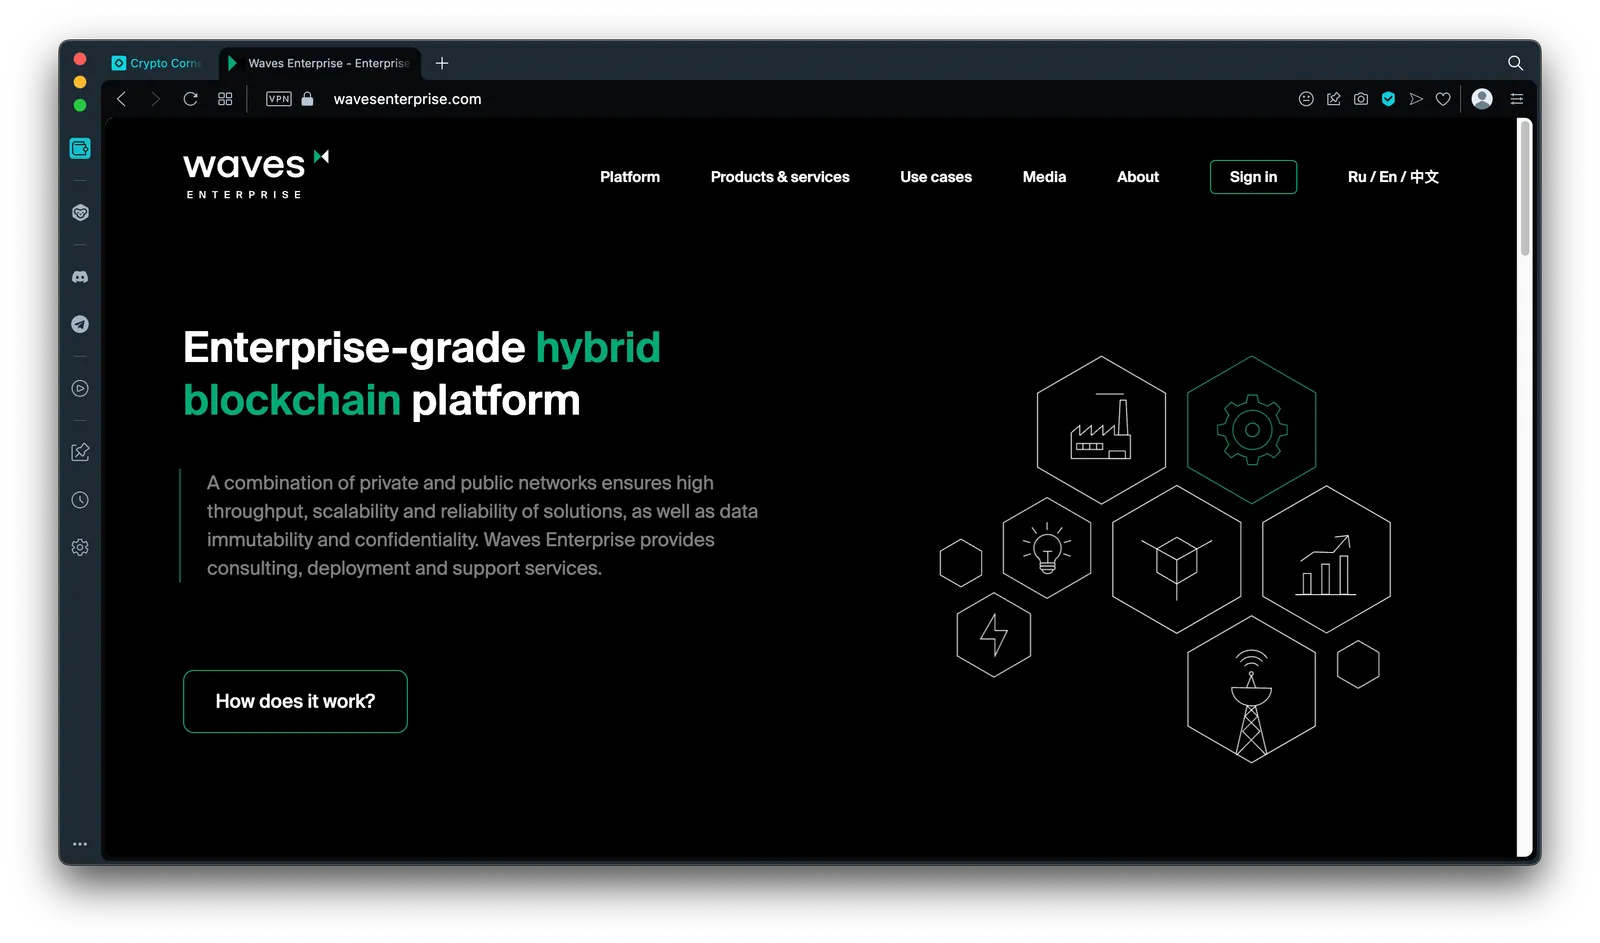Click the radio tower hexagon icon
Image resolution: width=1600 pixels, height=943 pixels.
[1251, 690]
